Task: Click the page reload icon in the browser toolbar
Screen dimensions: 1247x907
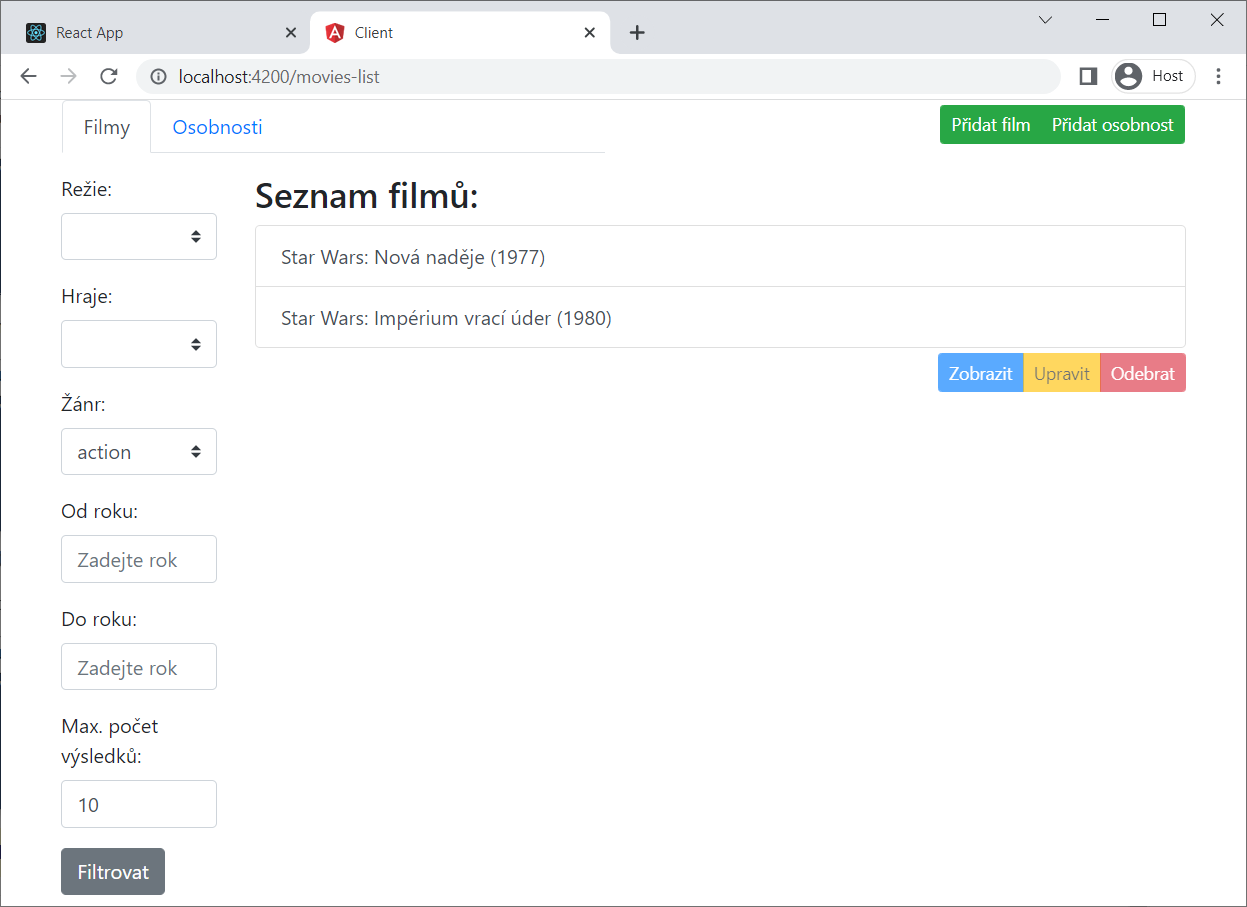Action: [x=108, y=76]
